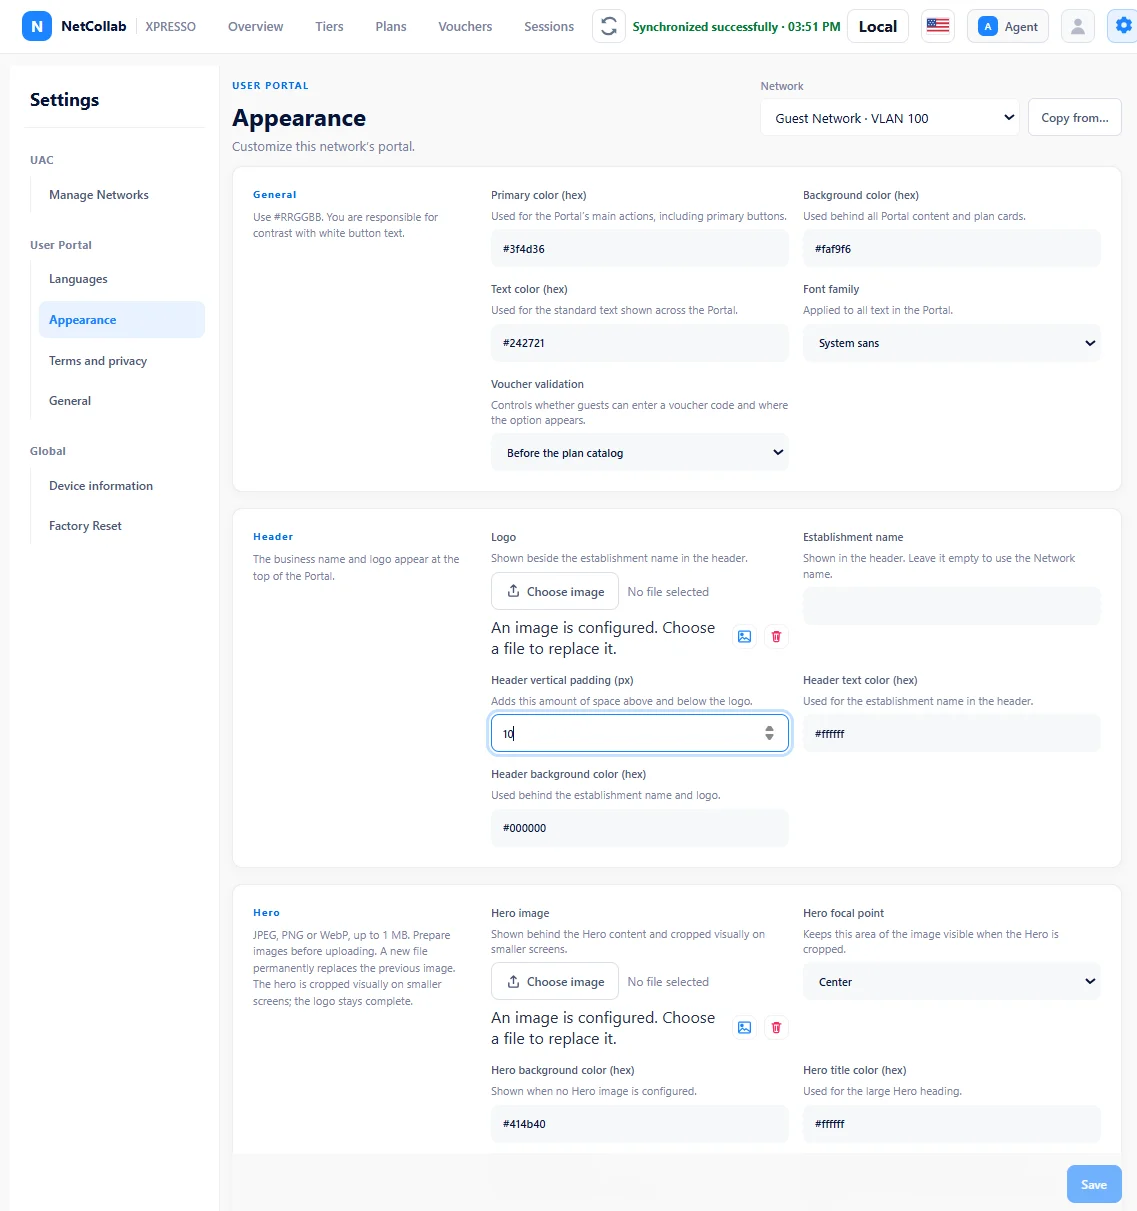The height and width of the screenshot is (1211, 1137).
Task: Expand the Font family System sans dropdown
Action: 952,343
